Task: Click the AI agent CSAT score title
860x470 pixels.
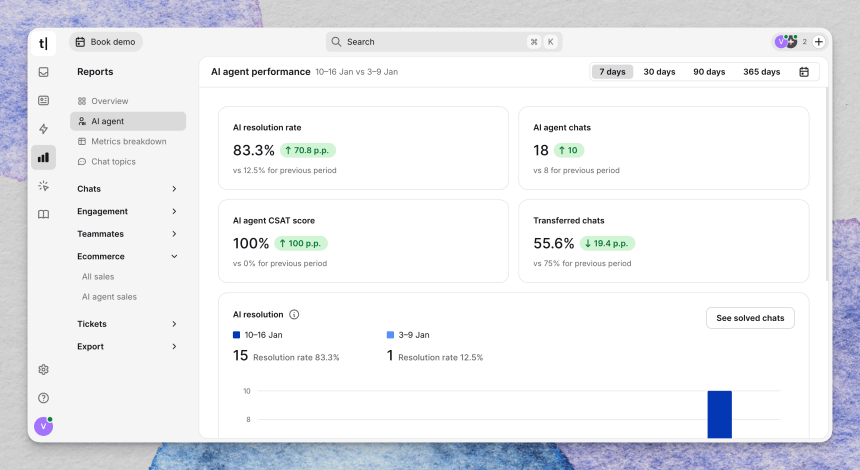Action: pos(274,220)
